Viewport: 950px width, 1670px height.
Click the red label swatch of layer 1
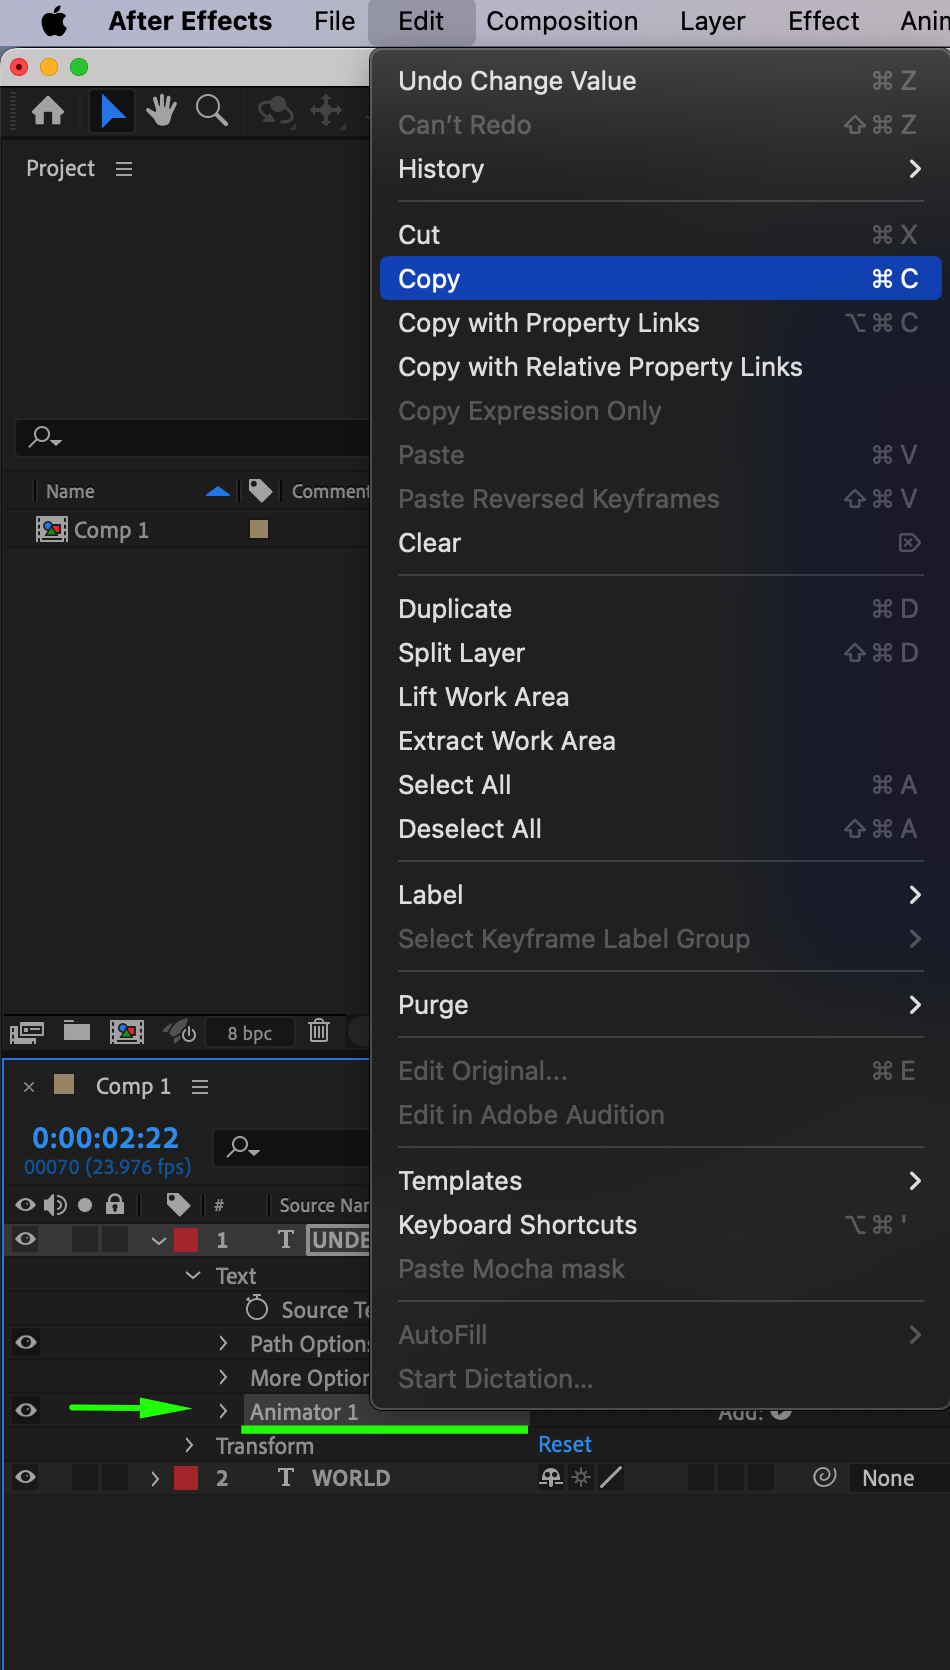[186, 1240]
